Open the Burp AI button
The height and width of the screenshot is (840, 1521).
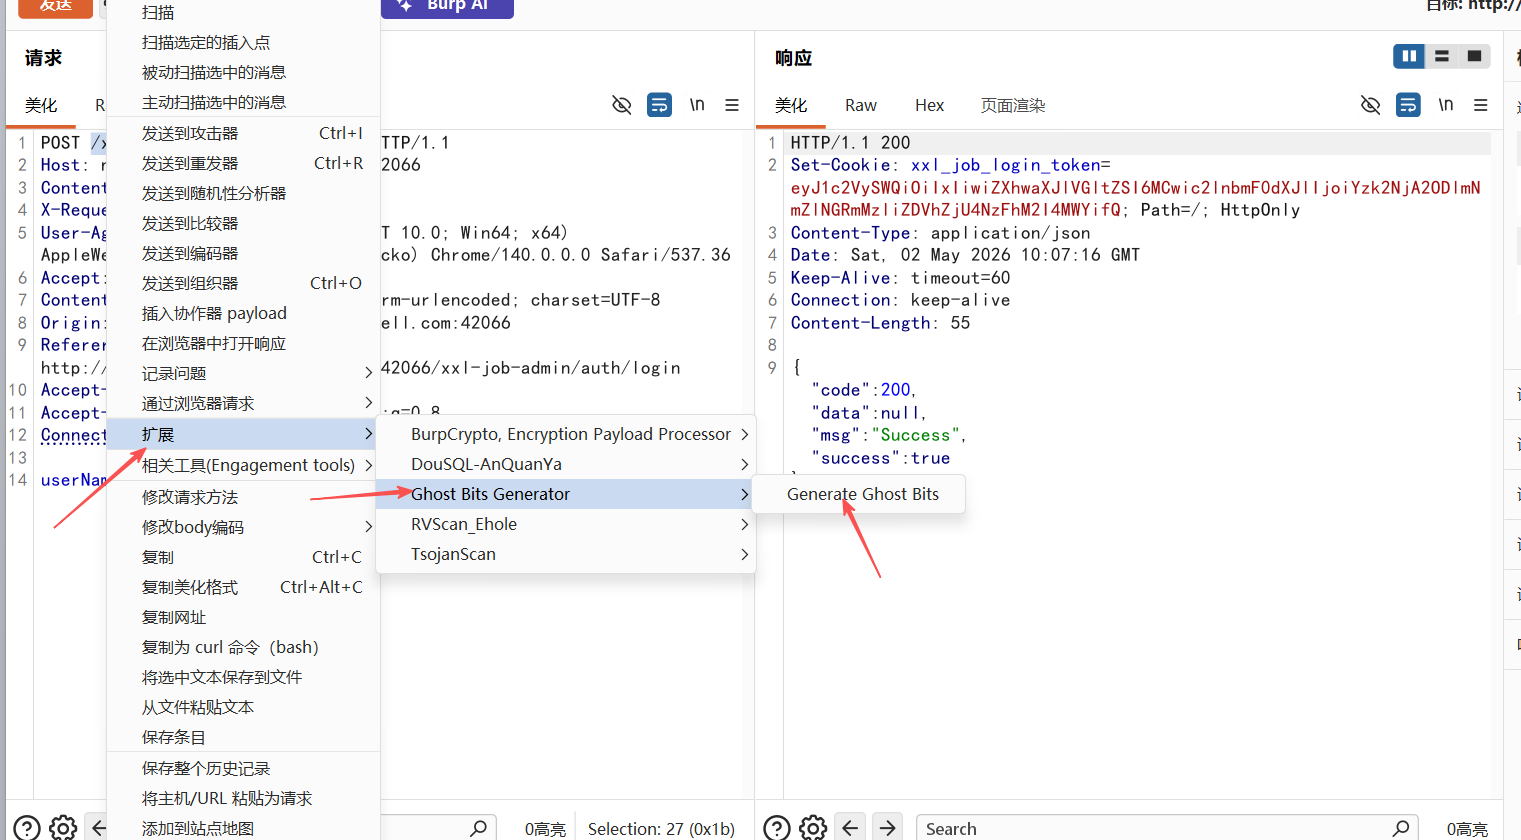click(x=447, y=6)
